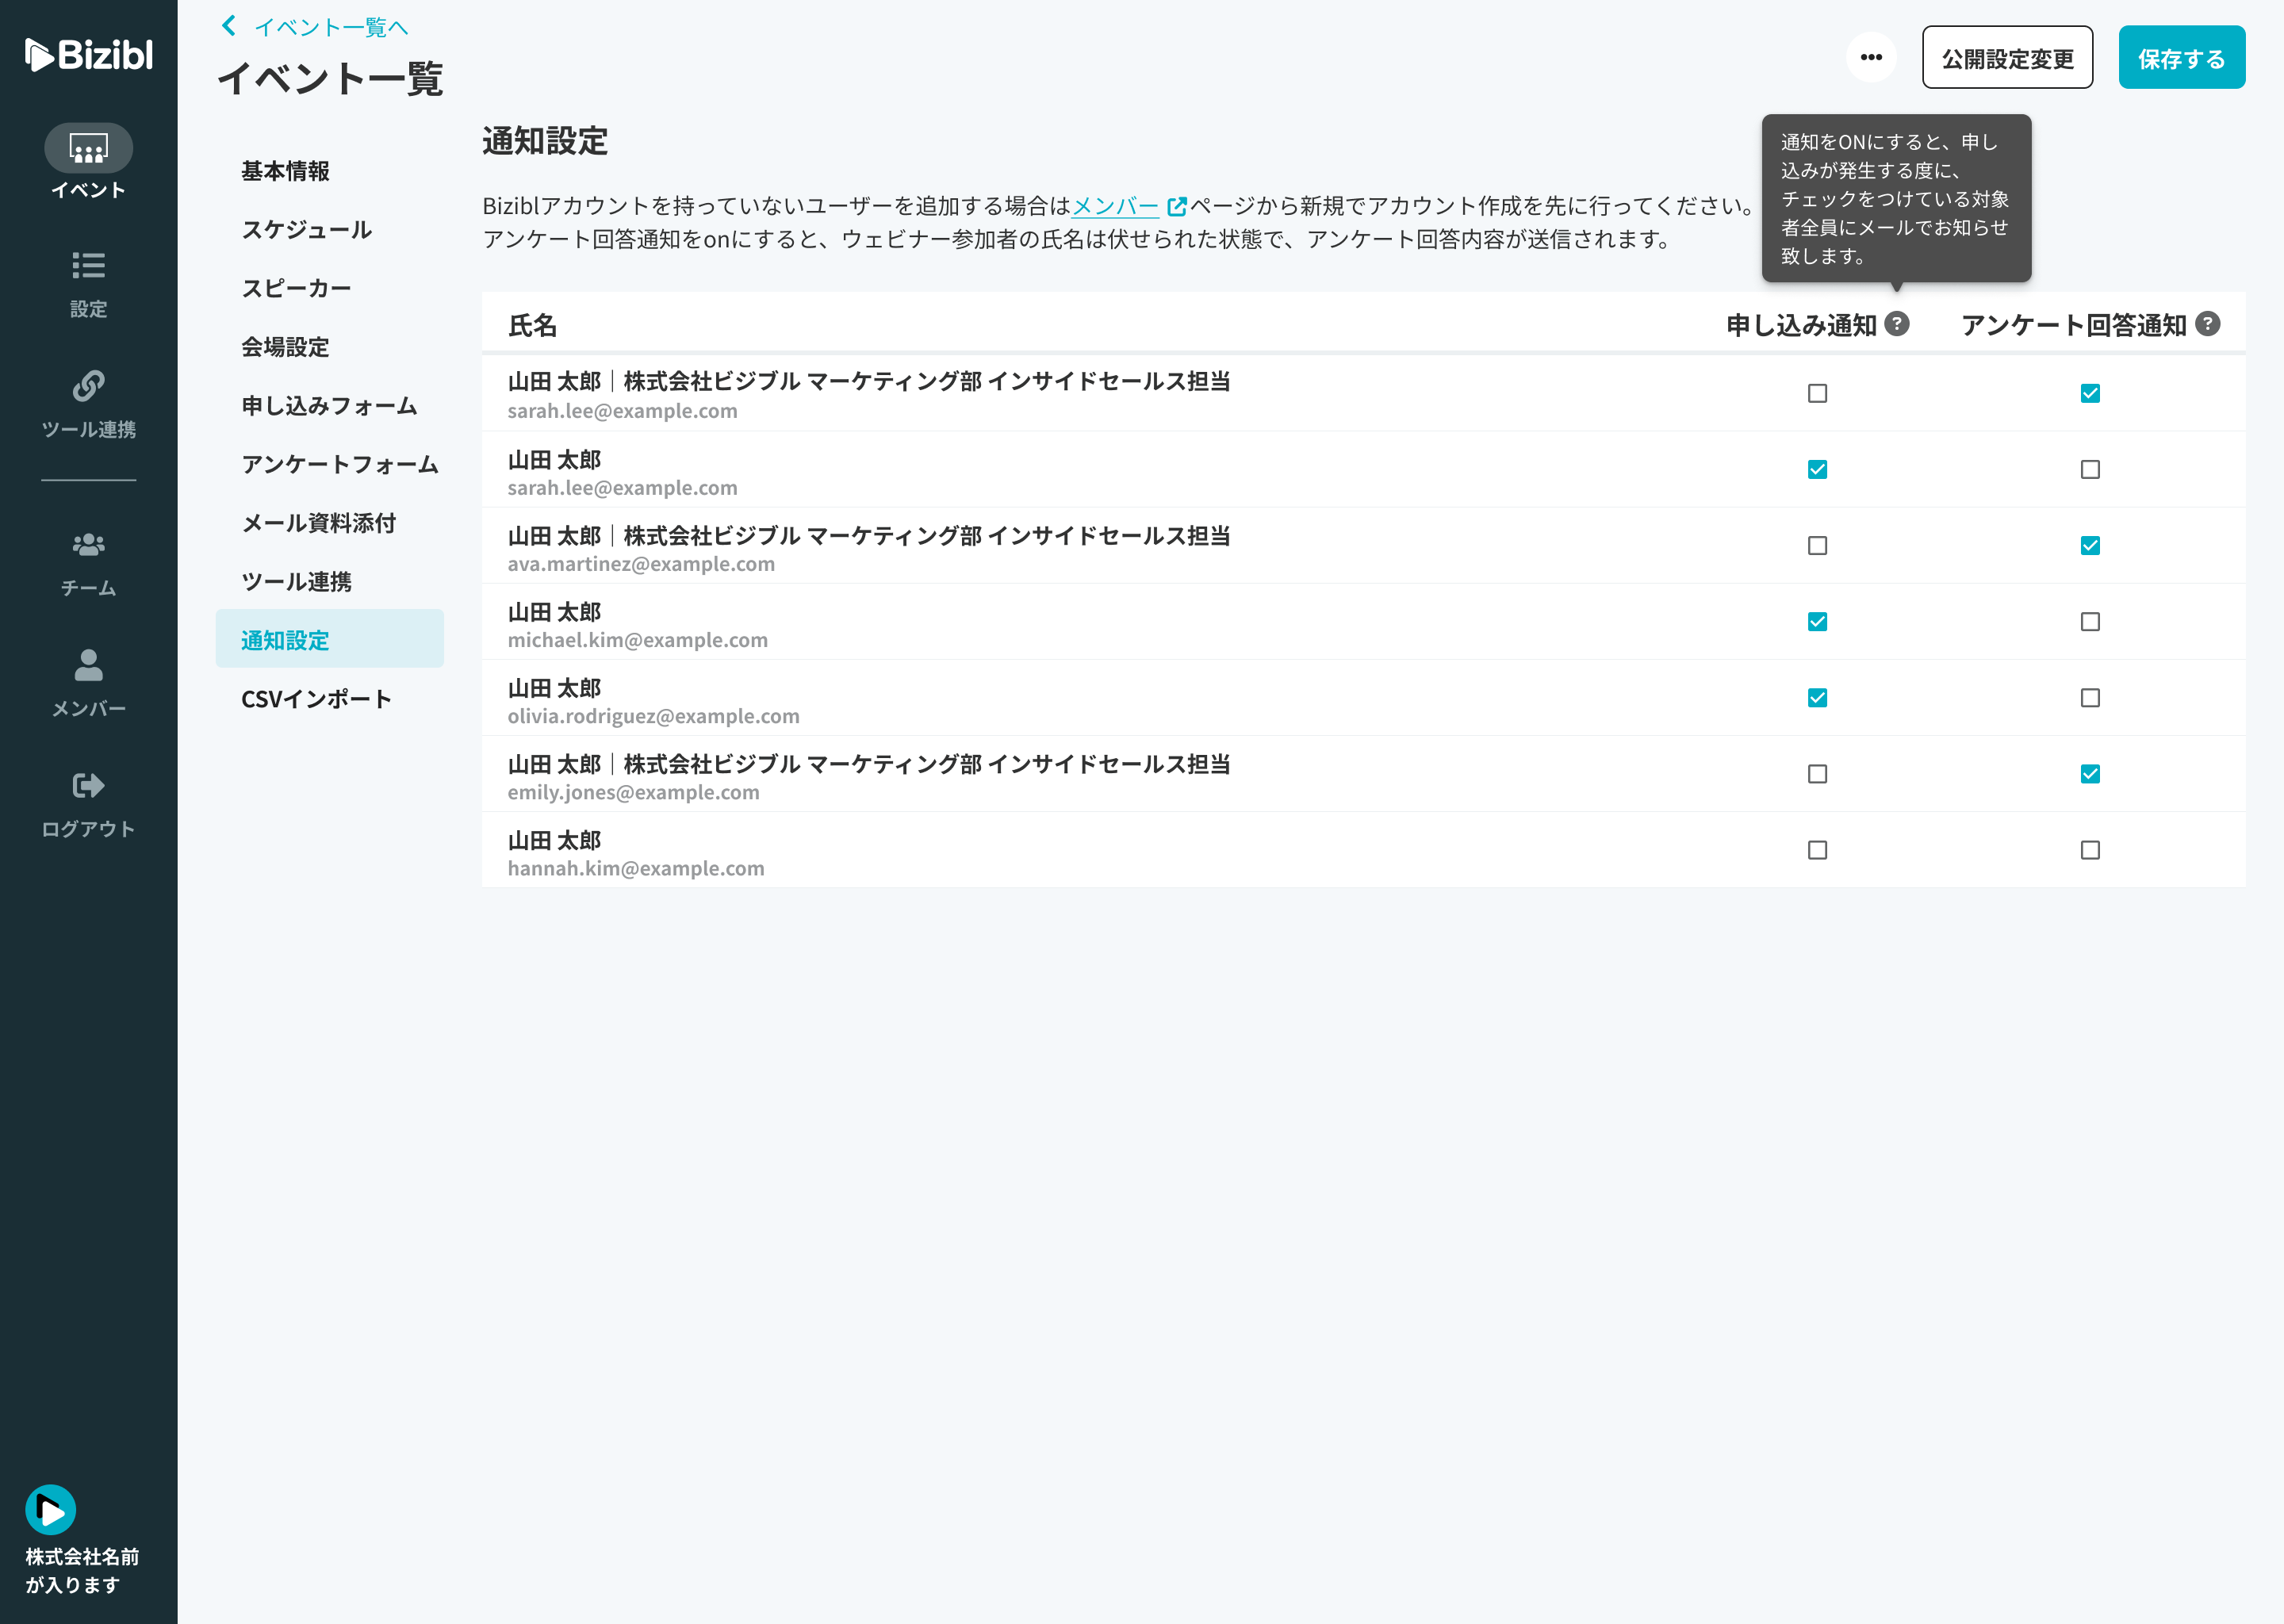Viewport: 2284px width, 1624px height.
Task: Enable 申し込み通知 for hannah.kim@example.com
Action: pos(1817,850)
